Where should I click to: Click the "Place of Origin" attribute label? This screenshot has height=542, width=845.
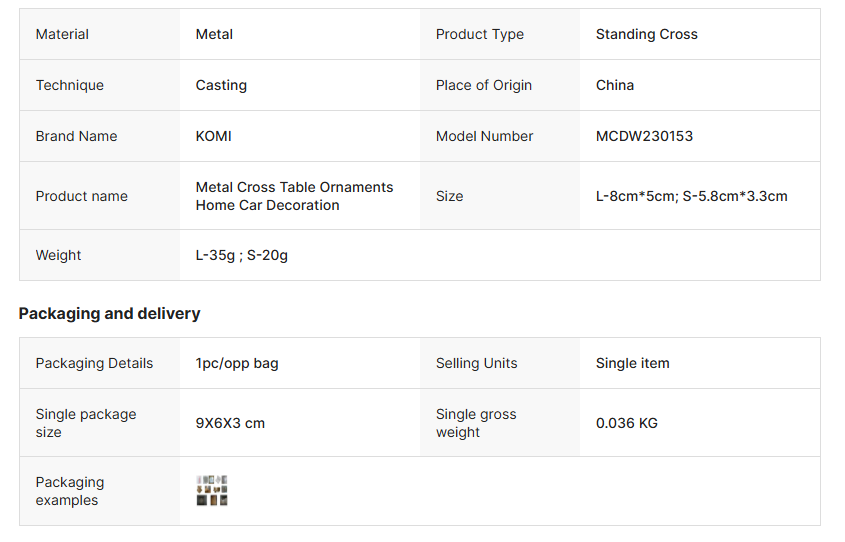[484, 85]
